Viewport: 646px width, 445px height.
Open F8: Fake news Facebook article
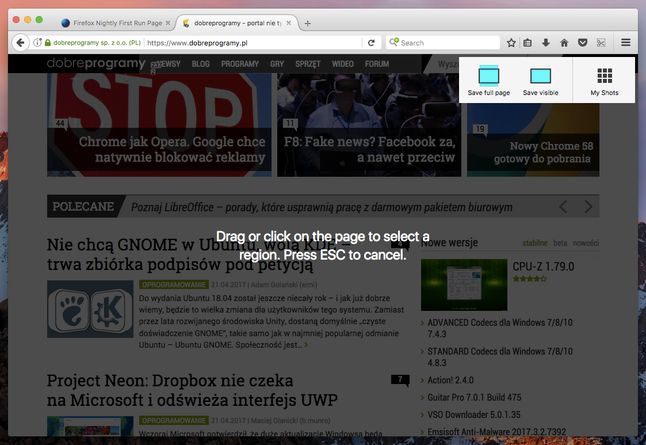point(370,149)
